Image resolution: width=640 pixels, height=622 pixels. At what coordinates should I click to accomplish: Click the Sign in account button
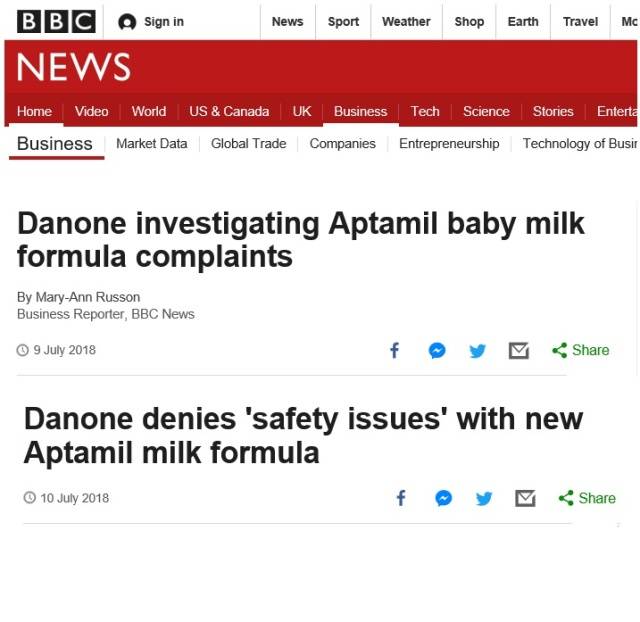click(x=151, y=21)
